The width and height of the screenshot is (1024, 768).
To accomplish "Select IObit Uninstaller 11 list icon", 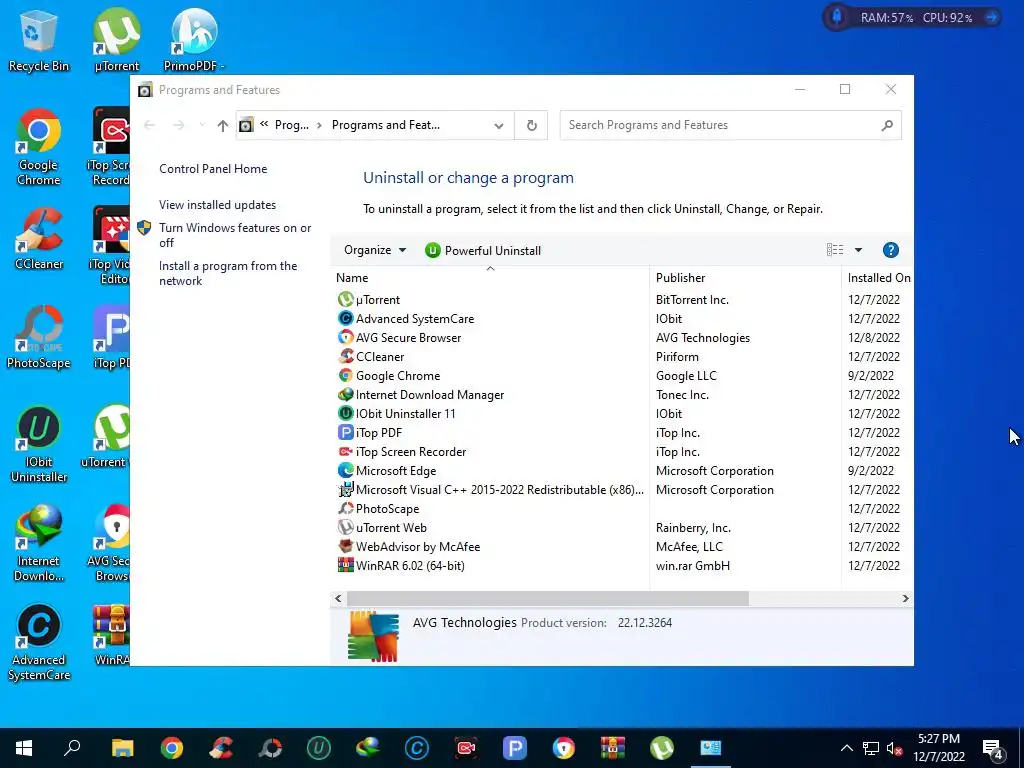I will [x=345, y=413].
